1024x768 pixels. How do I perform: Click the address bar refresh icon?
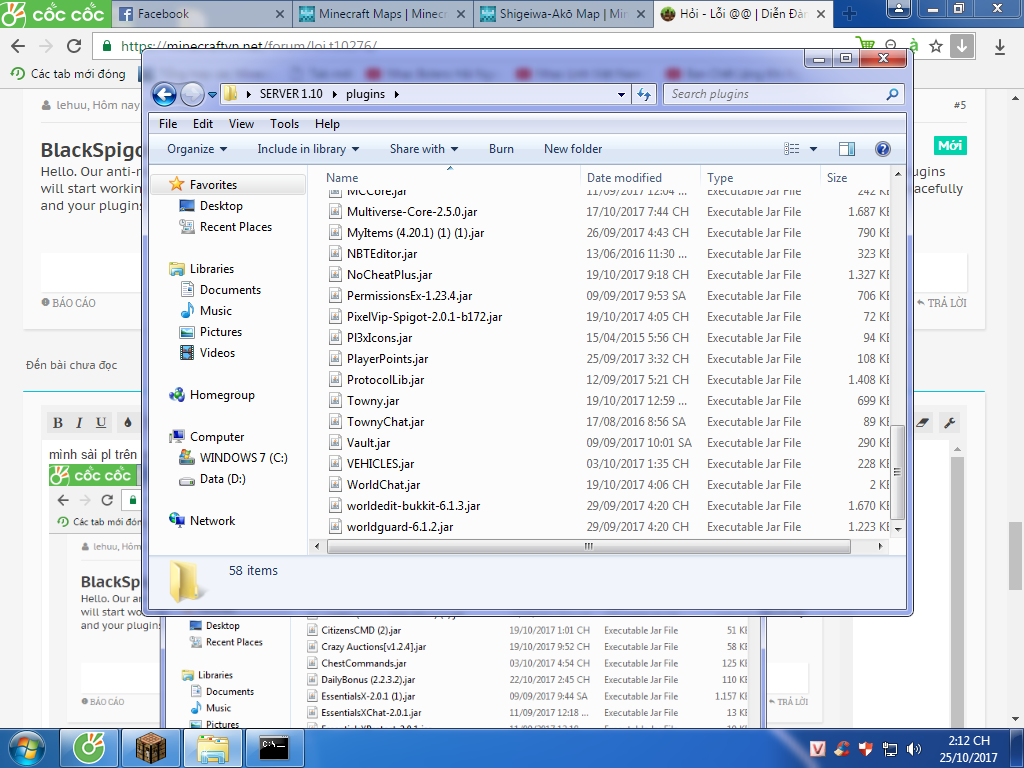click(644, 94)
